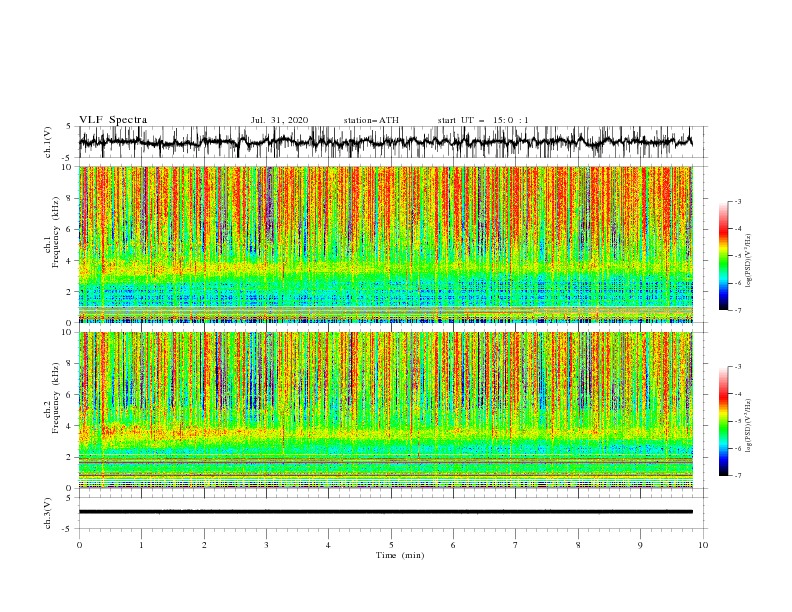The width and height of the screenshot is (792, 612).
Task: Click time-axis tick label "4"
Action: tap(328, 545)
